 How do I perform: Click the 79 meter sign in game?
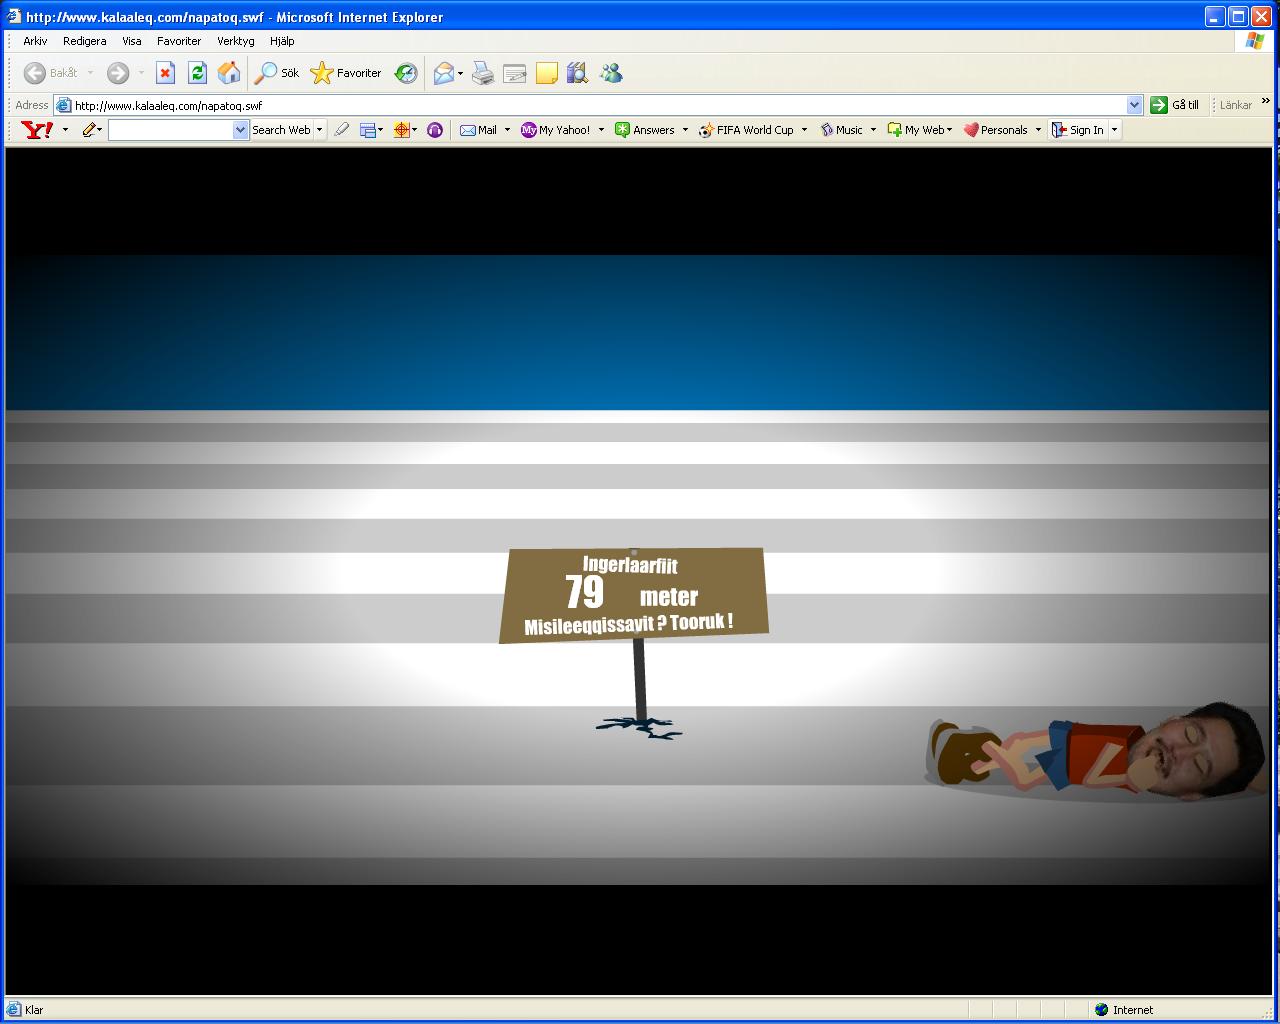(x=634, y=595)
